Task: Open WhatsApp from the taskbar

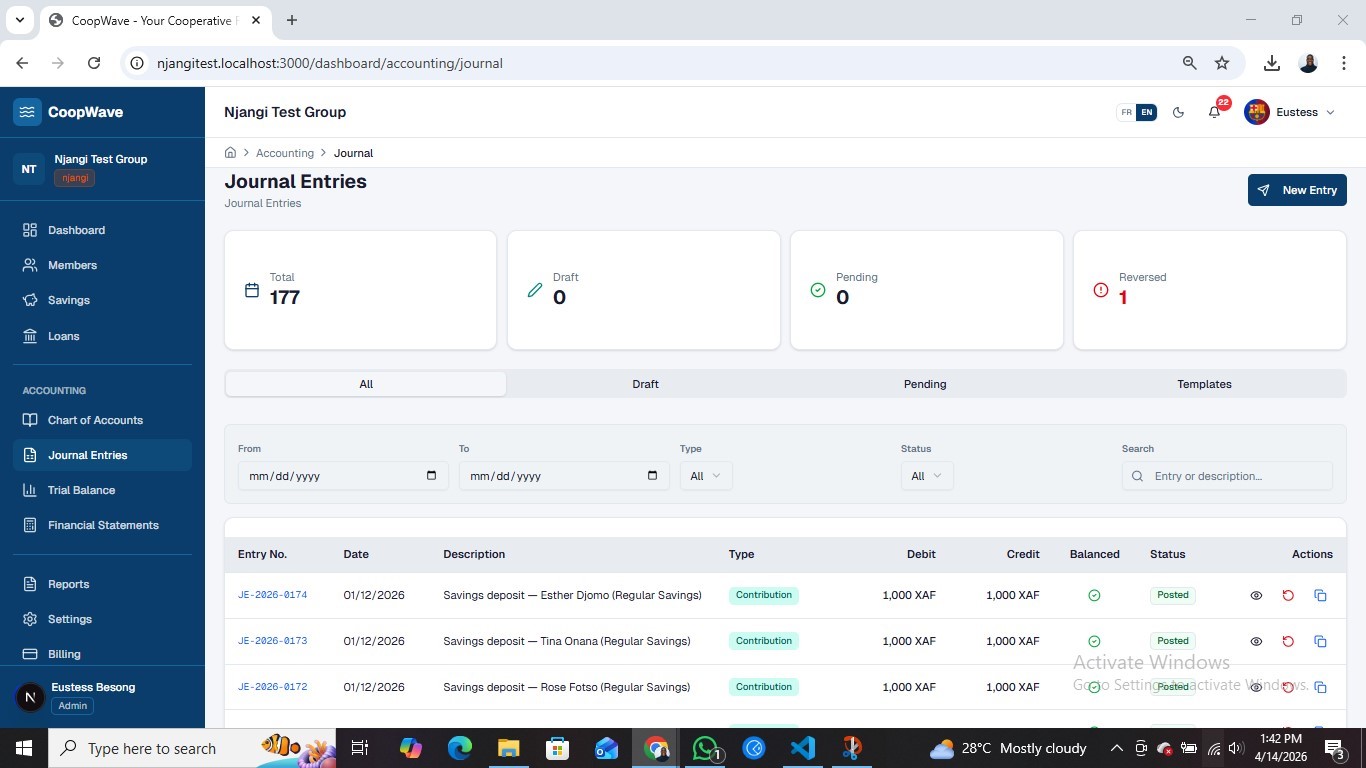Action: pyautogui.click(x=705, y=748)
